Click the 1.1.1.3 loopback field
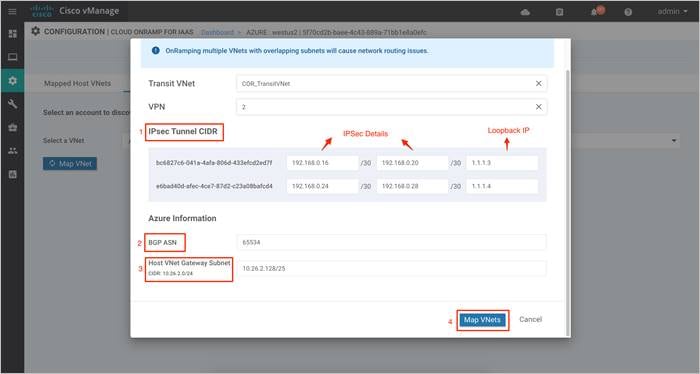 pyautogui.click(x=502, y=163)
